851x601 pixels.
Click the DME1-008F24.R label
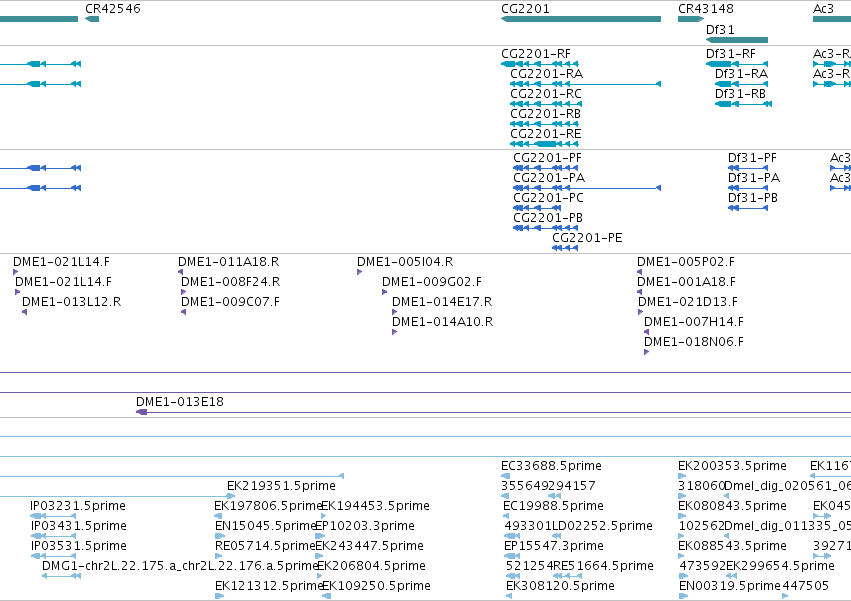click(x=231, y=282)
